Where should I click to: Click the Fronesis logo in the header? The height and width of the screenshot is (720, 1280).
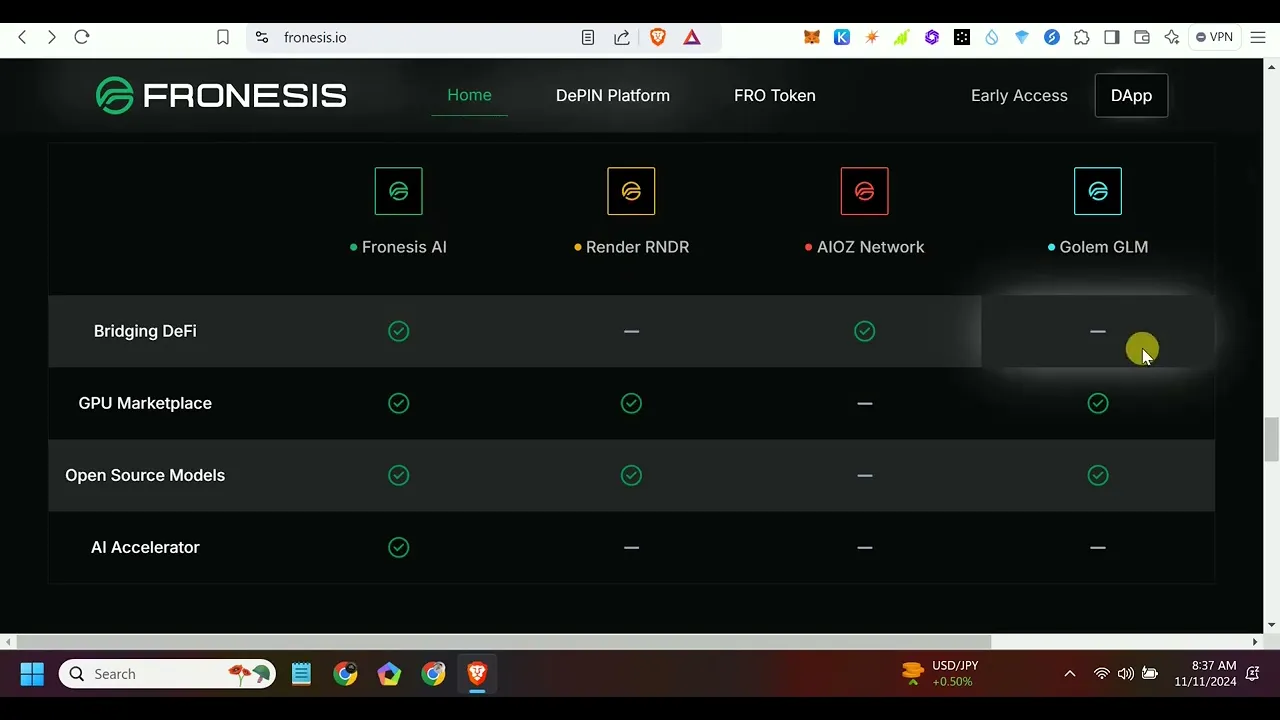221,96
